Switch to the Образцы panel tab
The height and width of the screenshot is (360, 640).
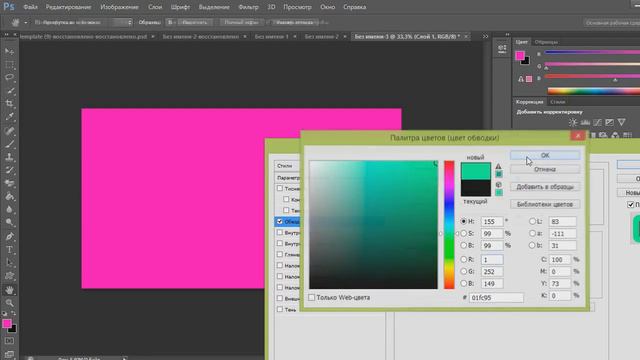(546, 42)
